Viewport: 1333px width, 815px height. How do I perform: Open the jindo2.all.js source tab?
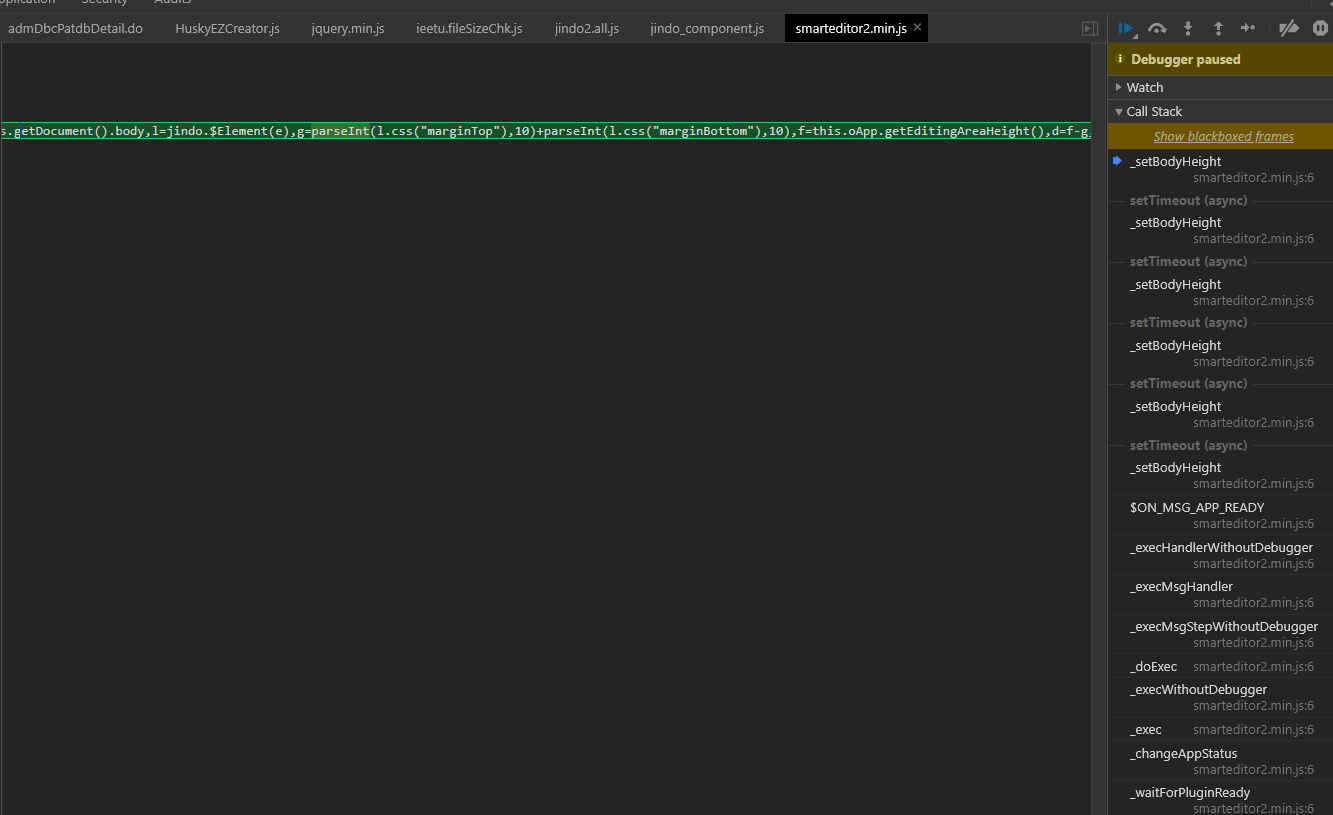[586, 28]
